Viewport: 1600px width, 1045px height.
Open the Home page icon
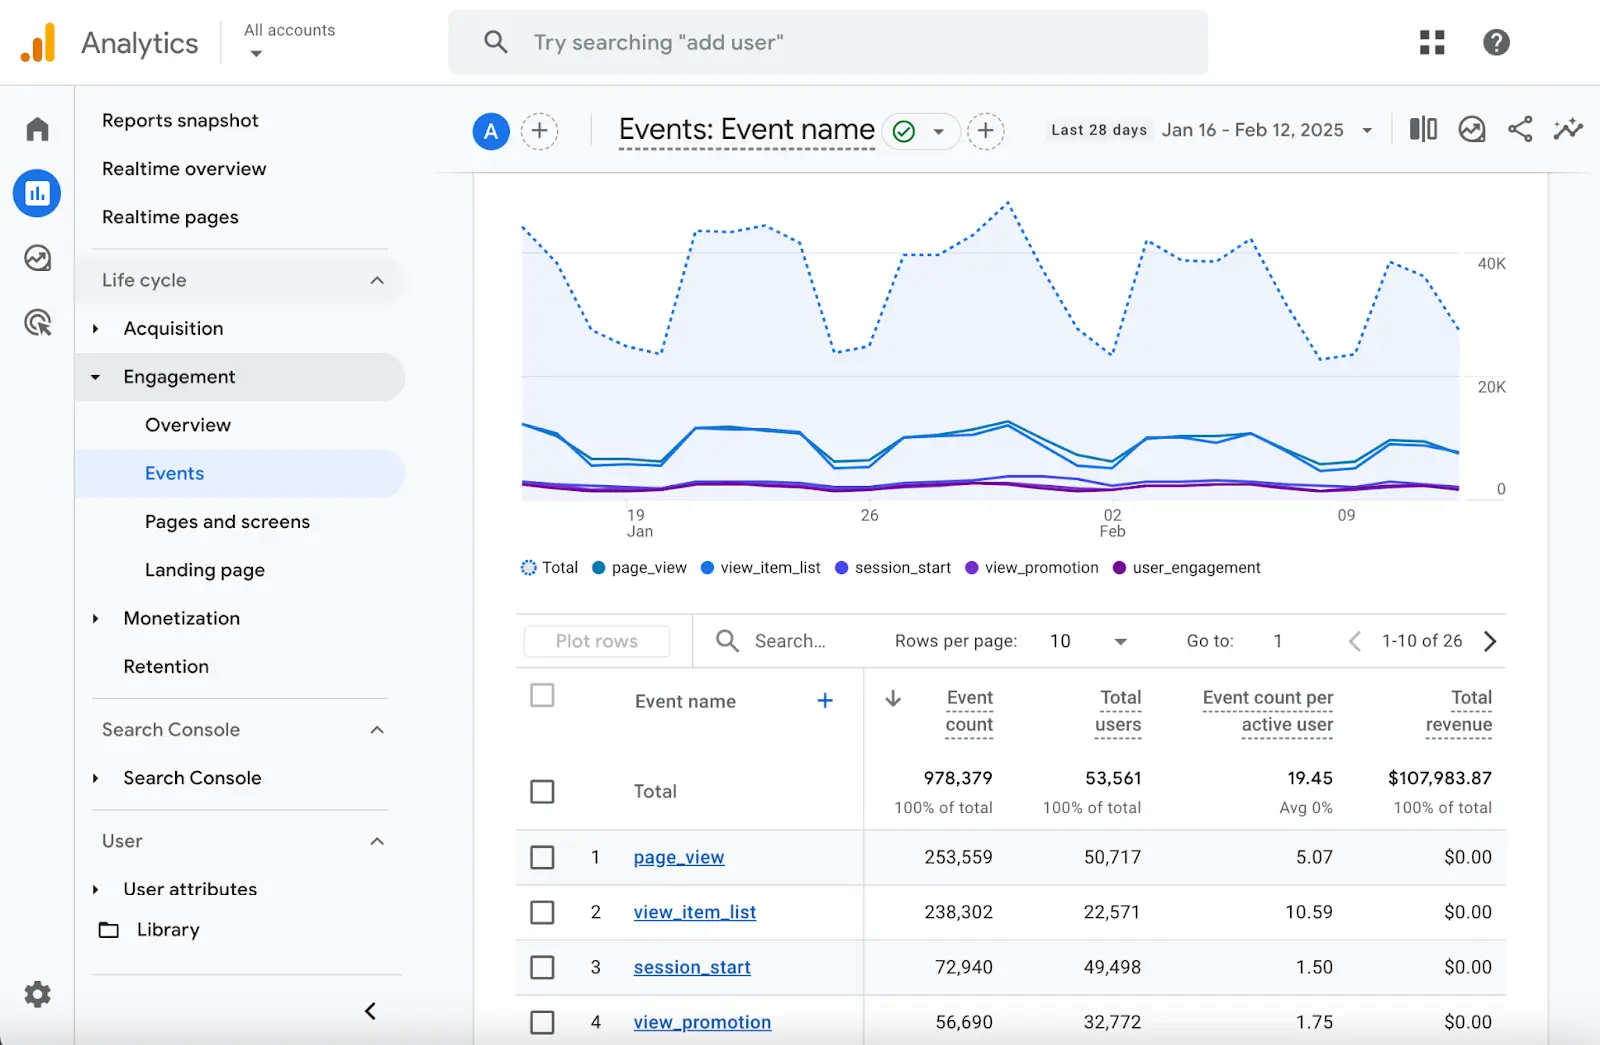37,128
